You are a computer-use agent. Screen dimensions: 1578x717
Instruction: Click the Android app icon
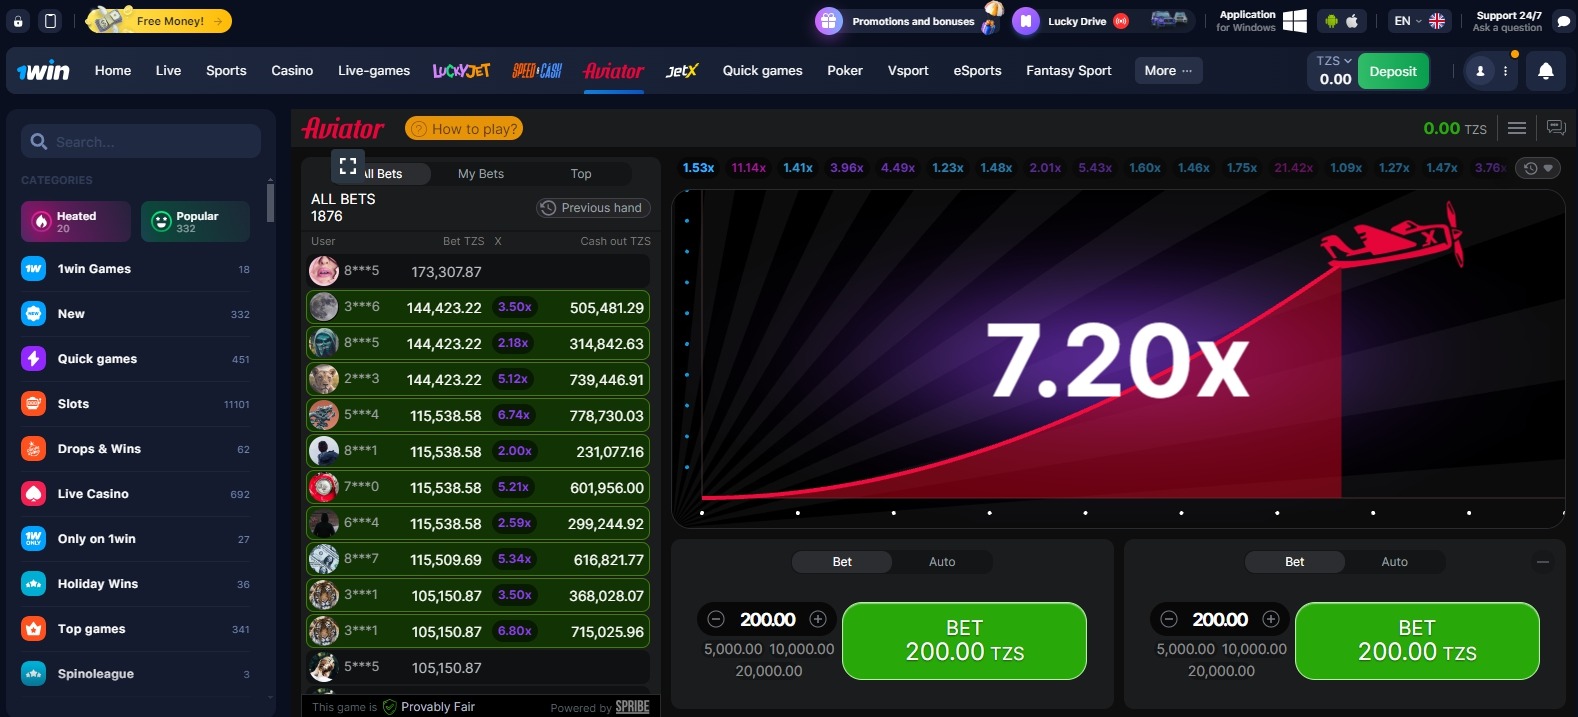[x=1331, y=21]
